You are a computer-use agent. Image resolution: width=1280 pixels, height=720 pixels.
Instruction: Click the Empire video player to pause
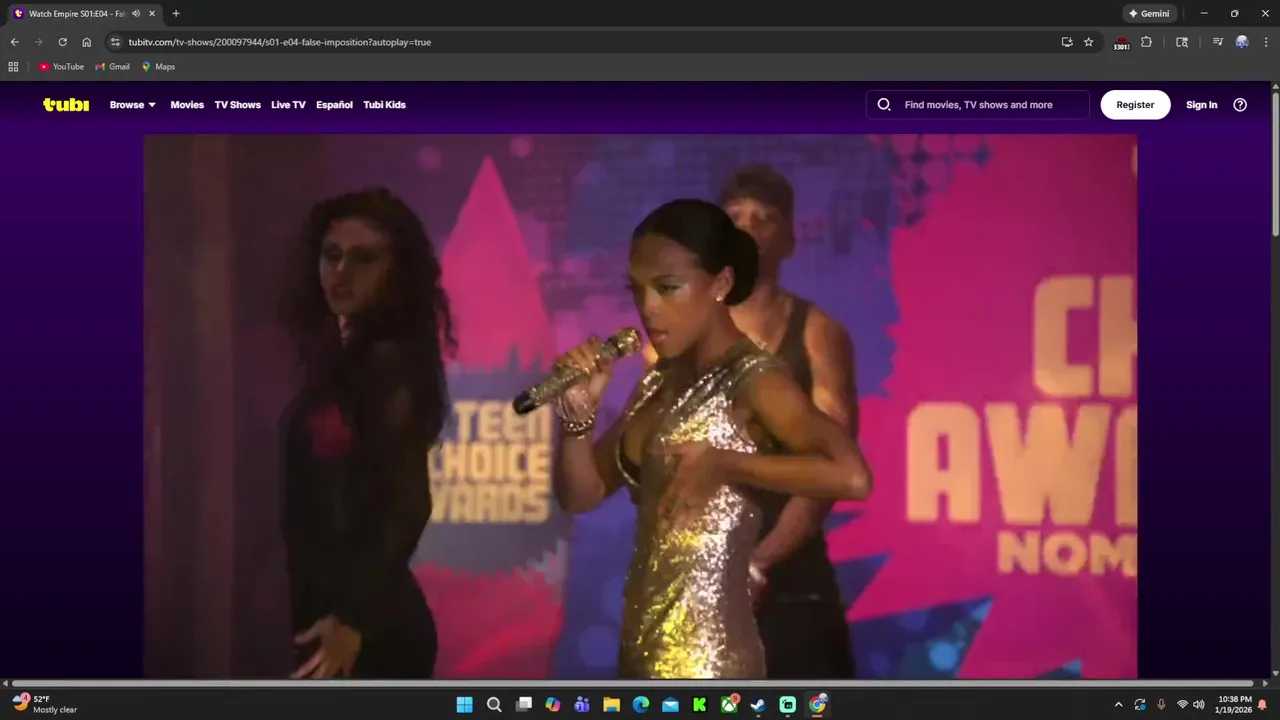(x=640, y=406)
